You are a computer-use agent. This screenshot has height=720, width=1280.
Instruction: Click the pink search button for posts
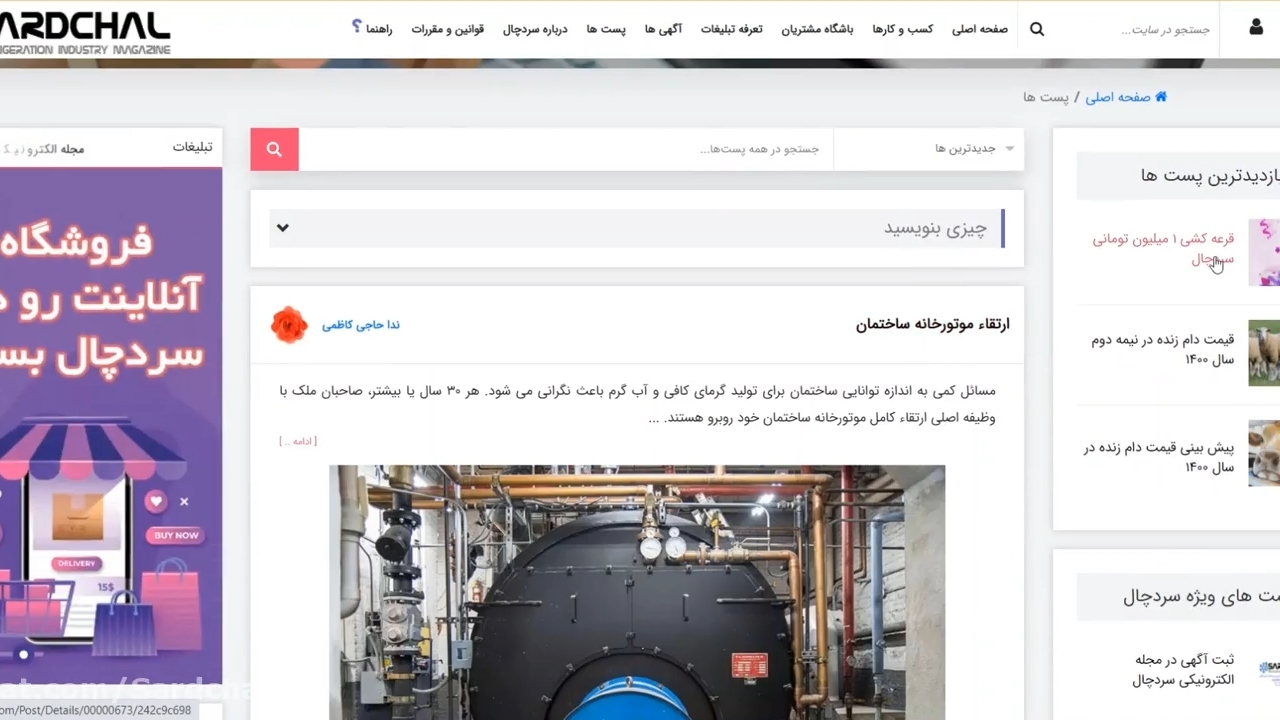[x=274, y=149]
